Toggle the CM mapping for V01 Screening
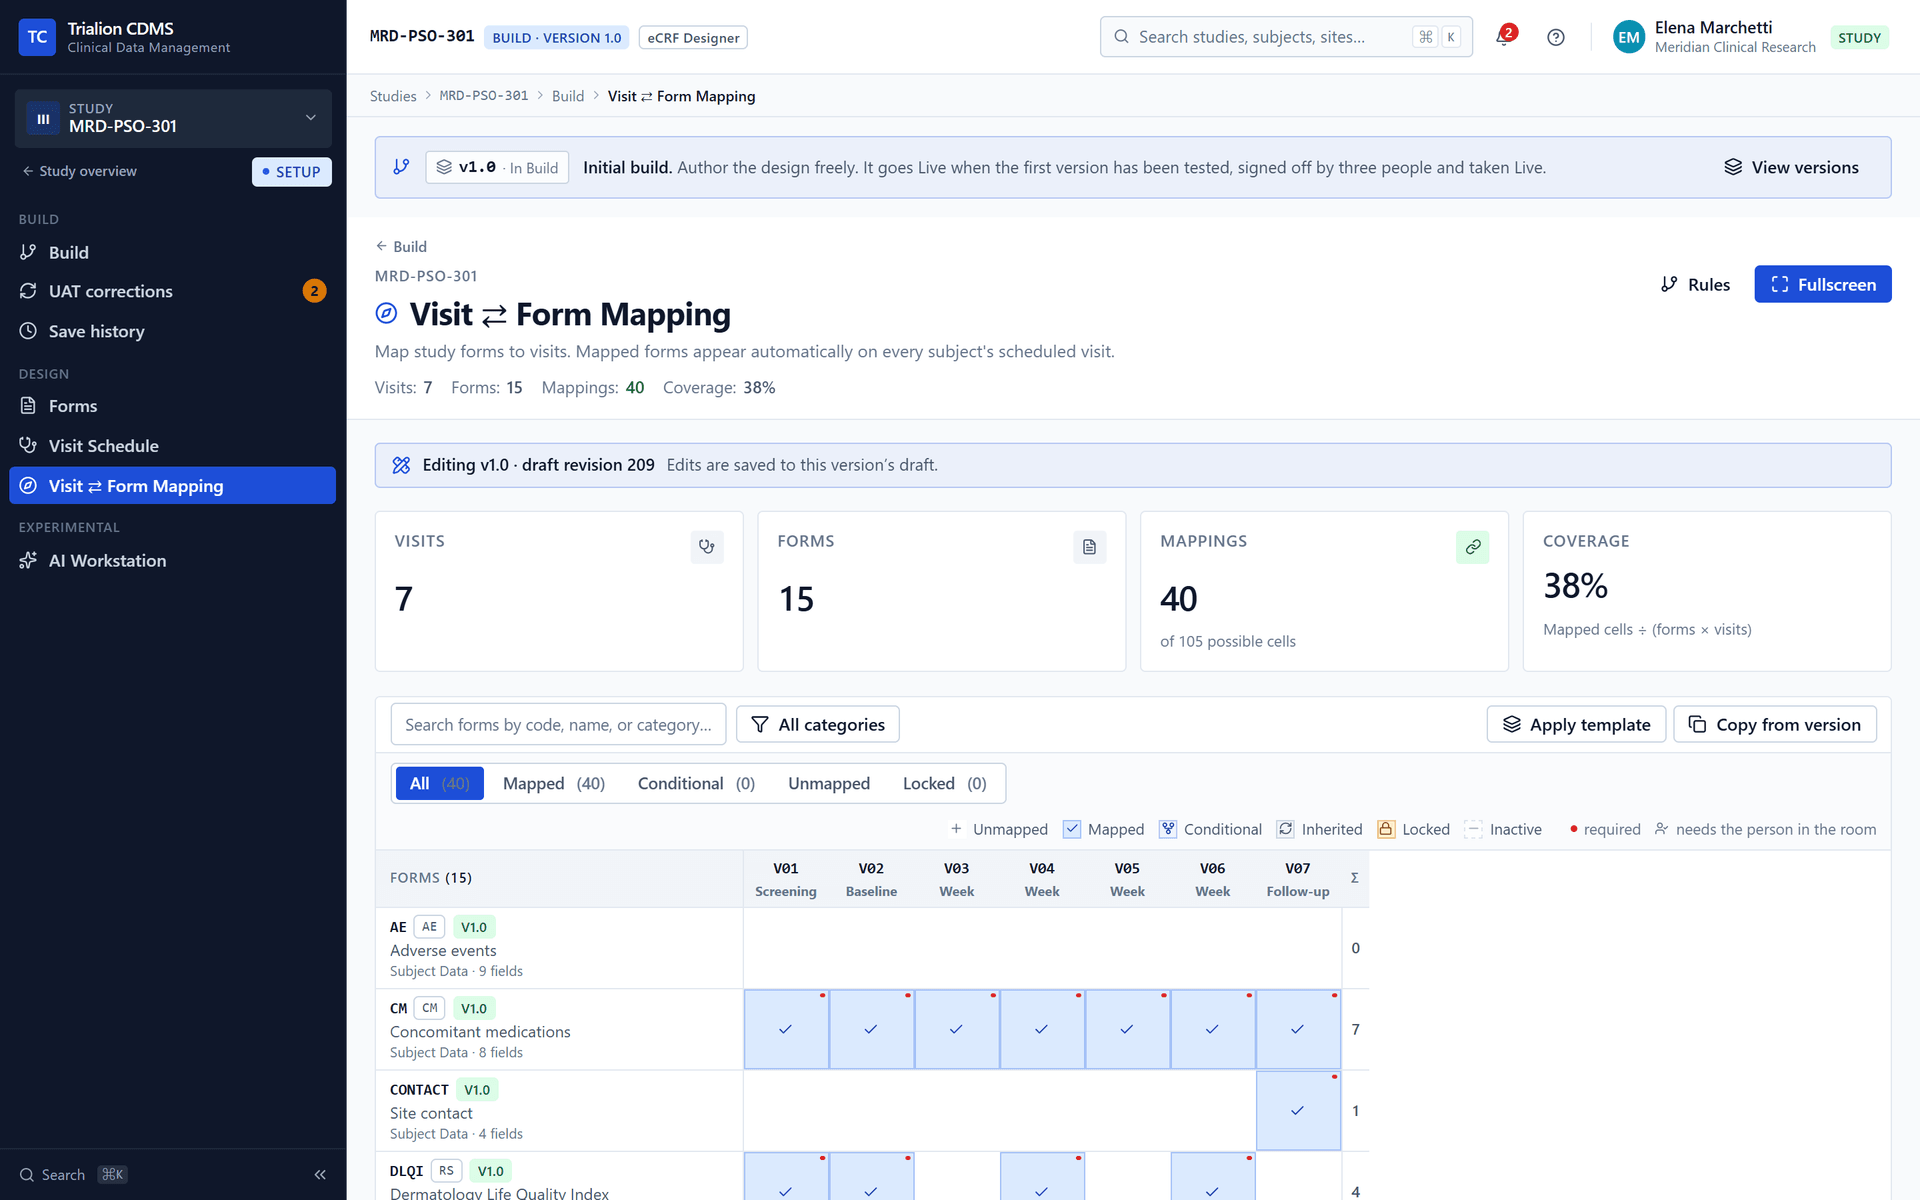Viewport: 1920px width, 1200px height. coord(786,1029)
